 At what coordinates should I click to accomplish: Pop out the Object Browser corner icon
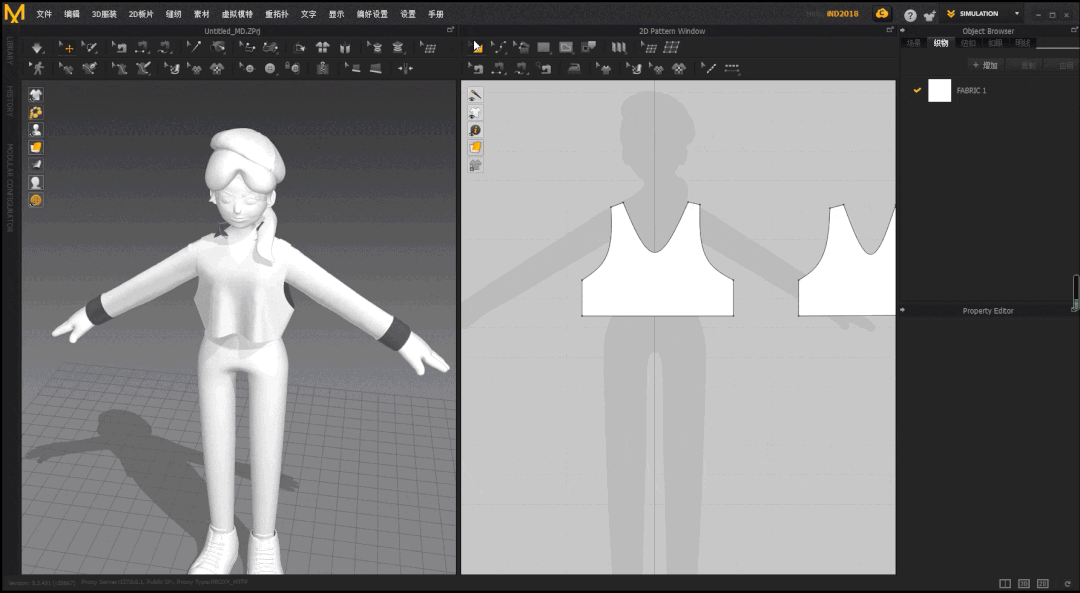pos(1074,30)
